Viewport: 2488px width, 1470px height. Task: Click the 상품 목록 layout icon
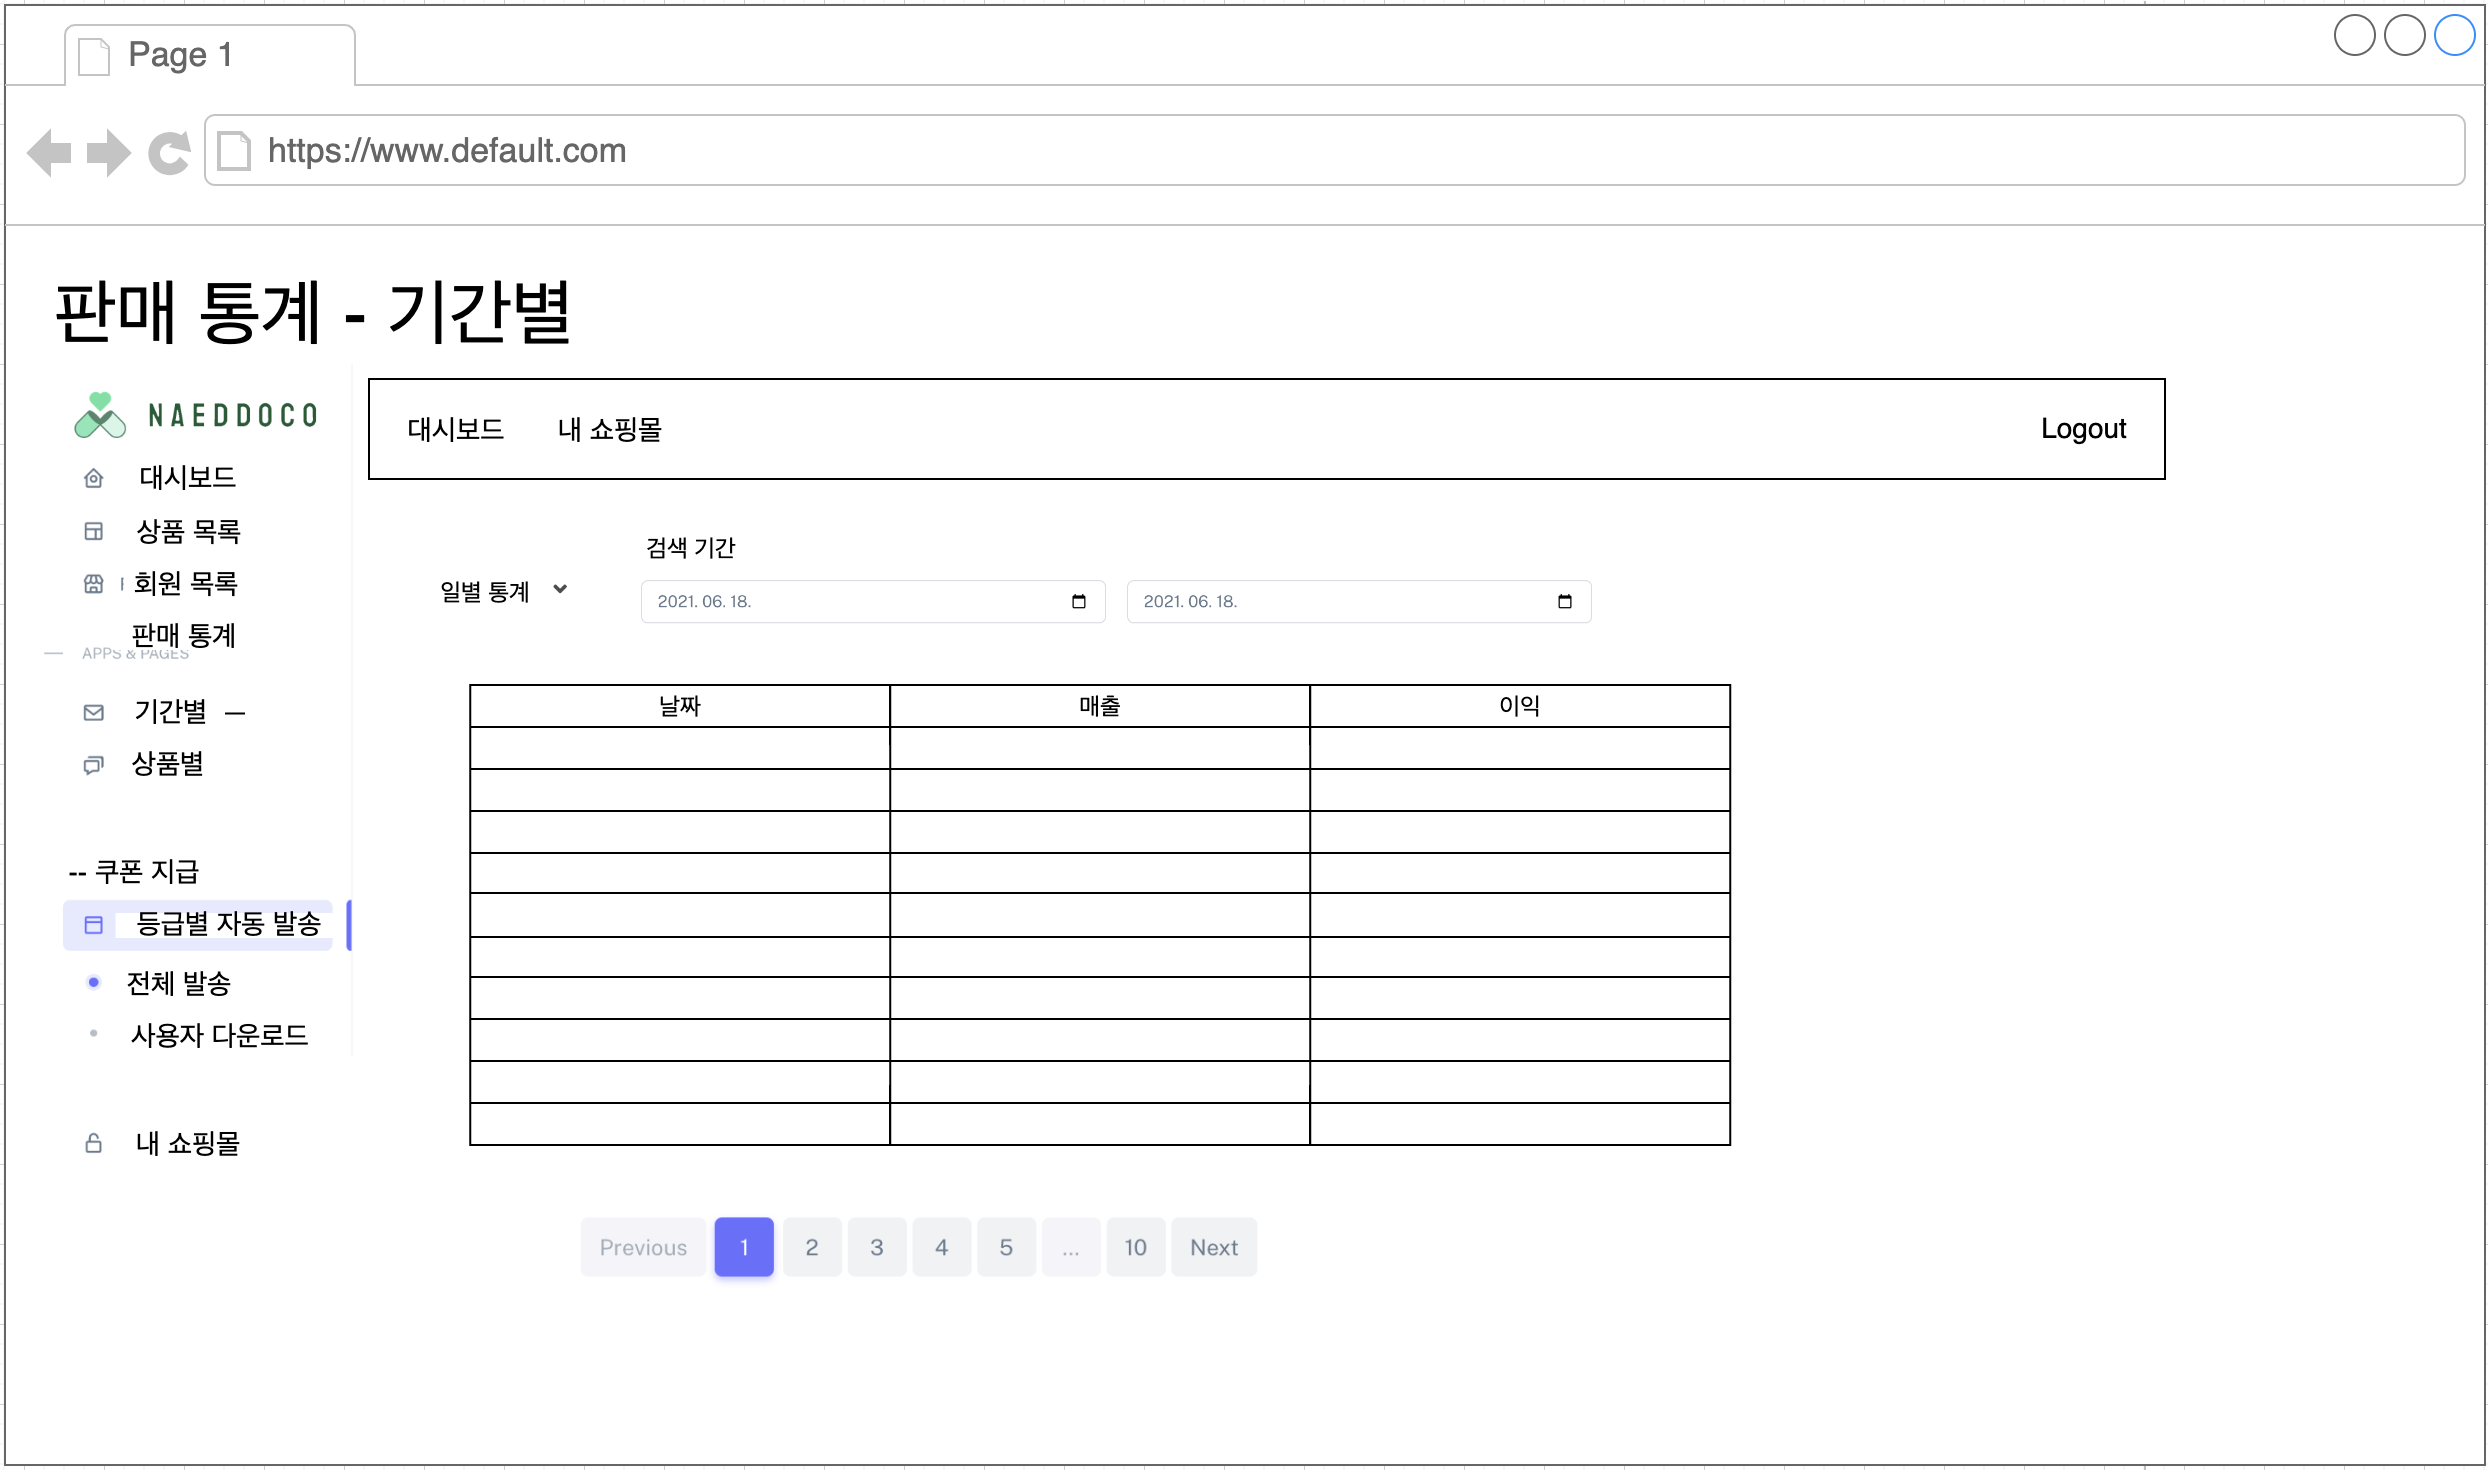pyautogui.click(x=93, y=531)
